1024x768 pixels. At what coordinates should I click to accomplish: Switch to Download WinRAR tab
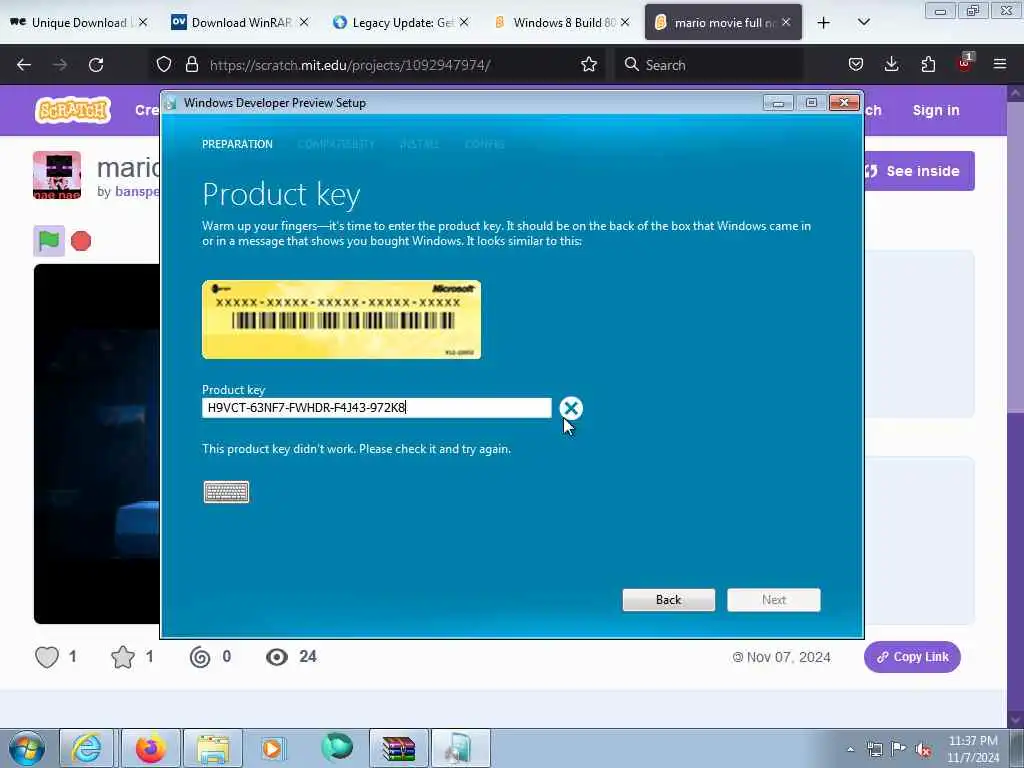[241, 23]
